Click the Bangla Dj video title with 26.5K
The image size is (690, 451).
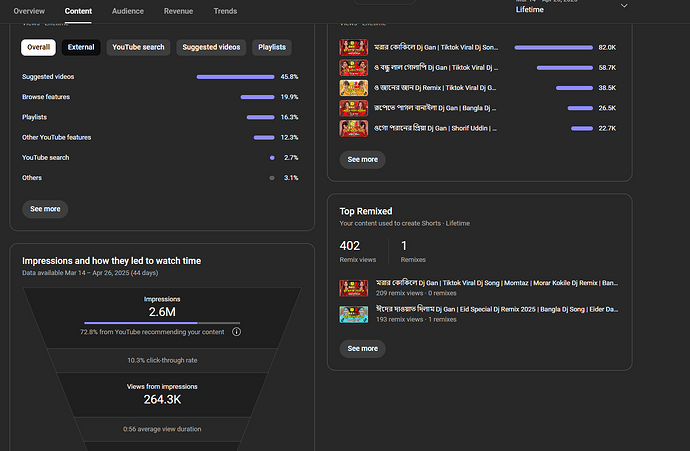pyautogui.click(x=435, y=108)
